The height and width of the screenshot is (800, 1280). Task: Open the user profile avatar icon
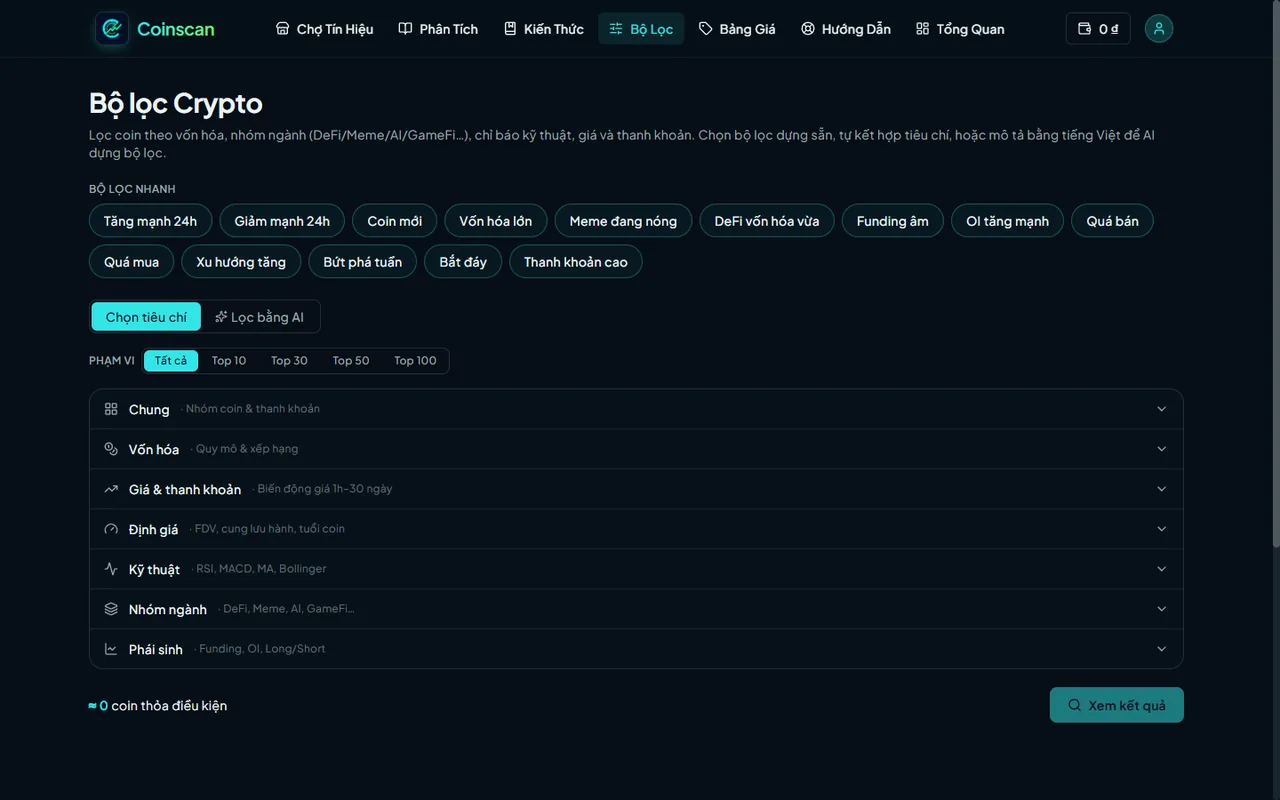click(x=1159, y=29)
